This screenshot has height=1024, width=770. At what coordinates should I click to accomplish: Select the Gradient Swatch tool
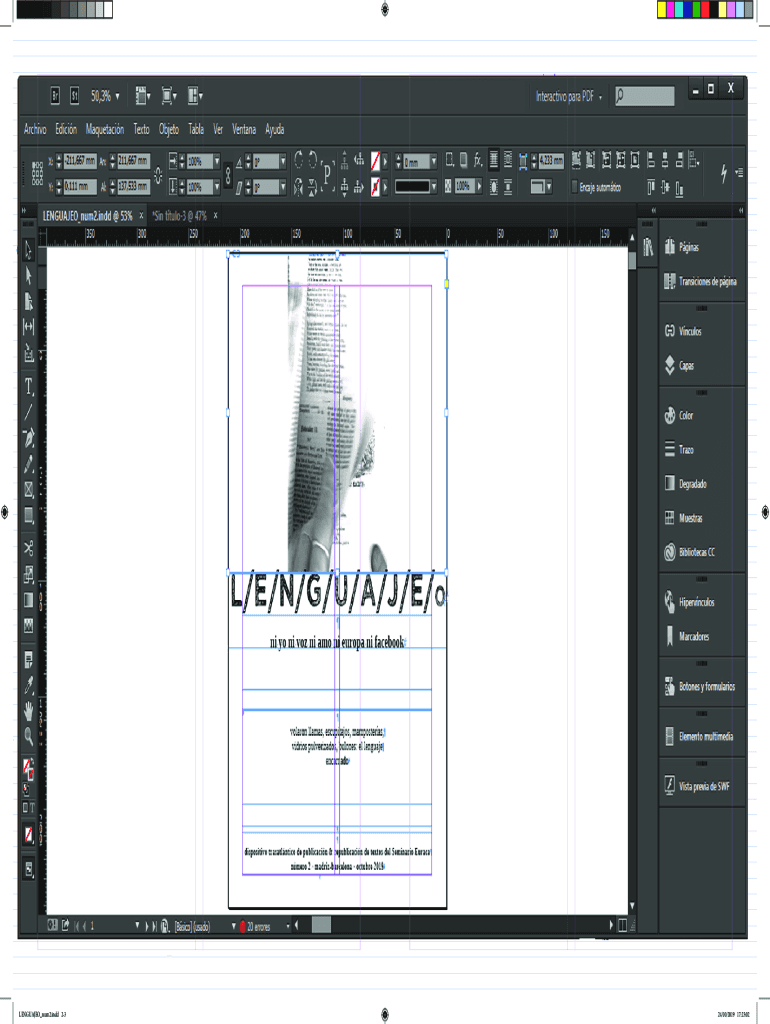click(x=28, y=600)
